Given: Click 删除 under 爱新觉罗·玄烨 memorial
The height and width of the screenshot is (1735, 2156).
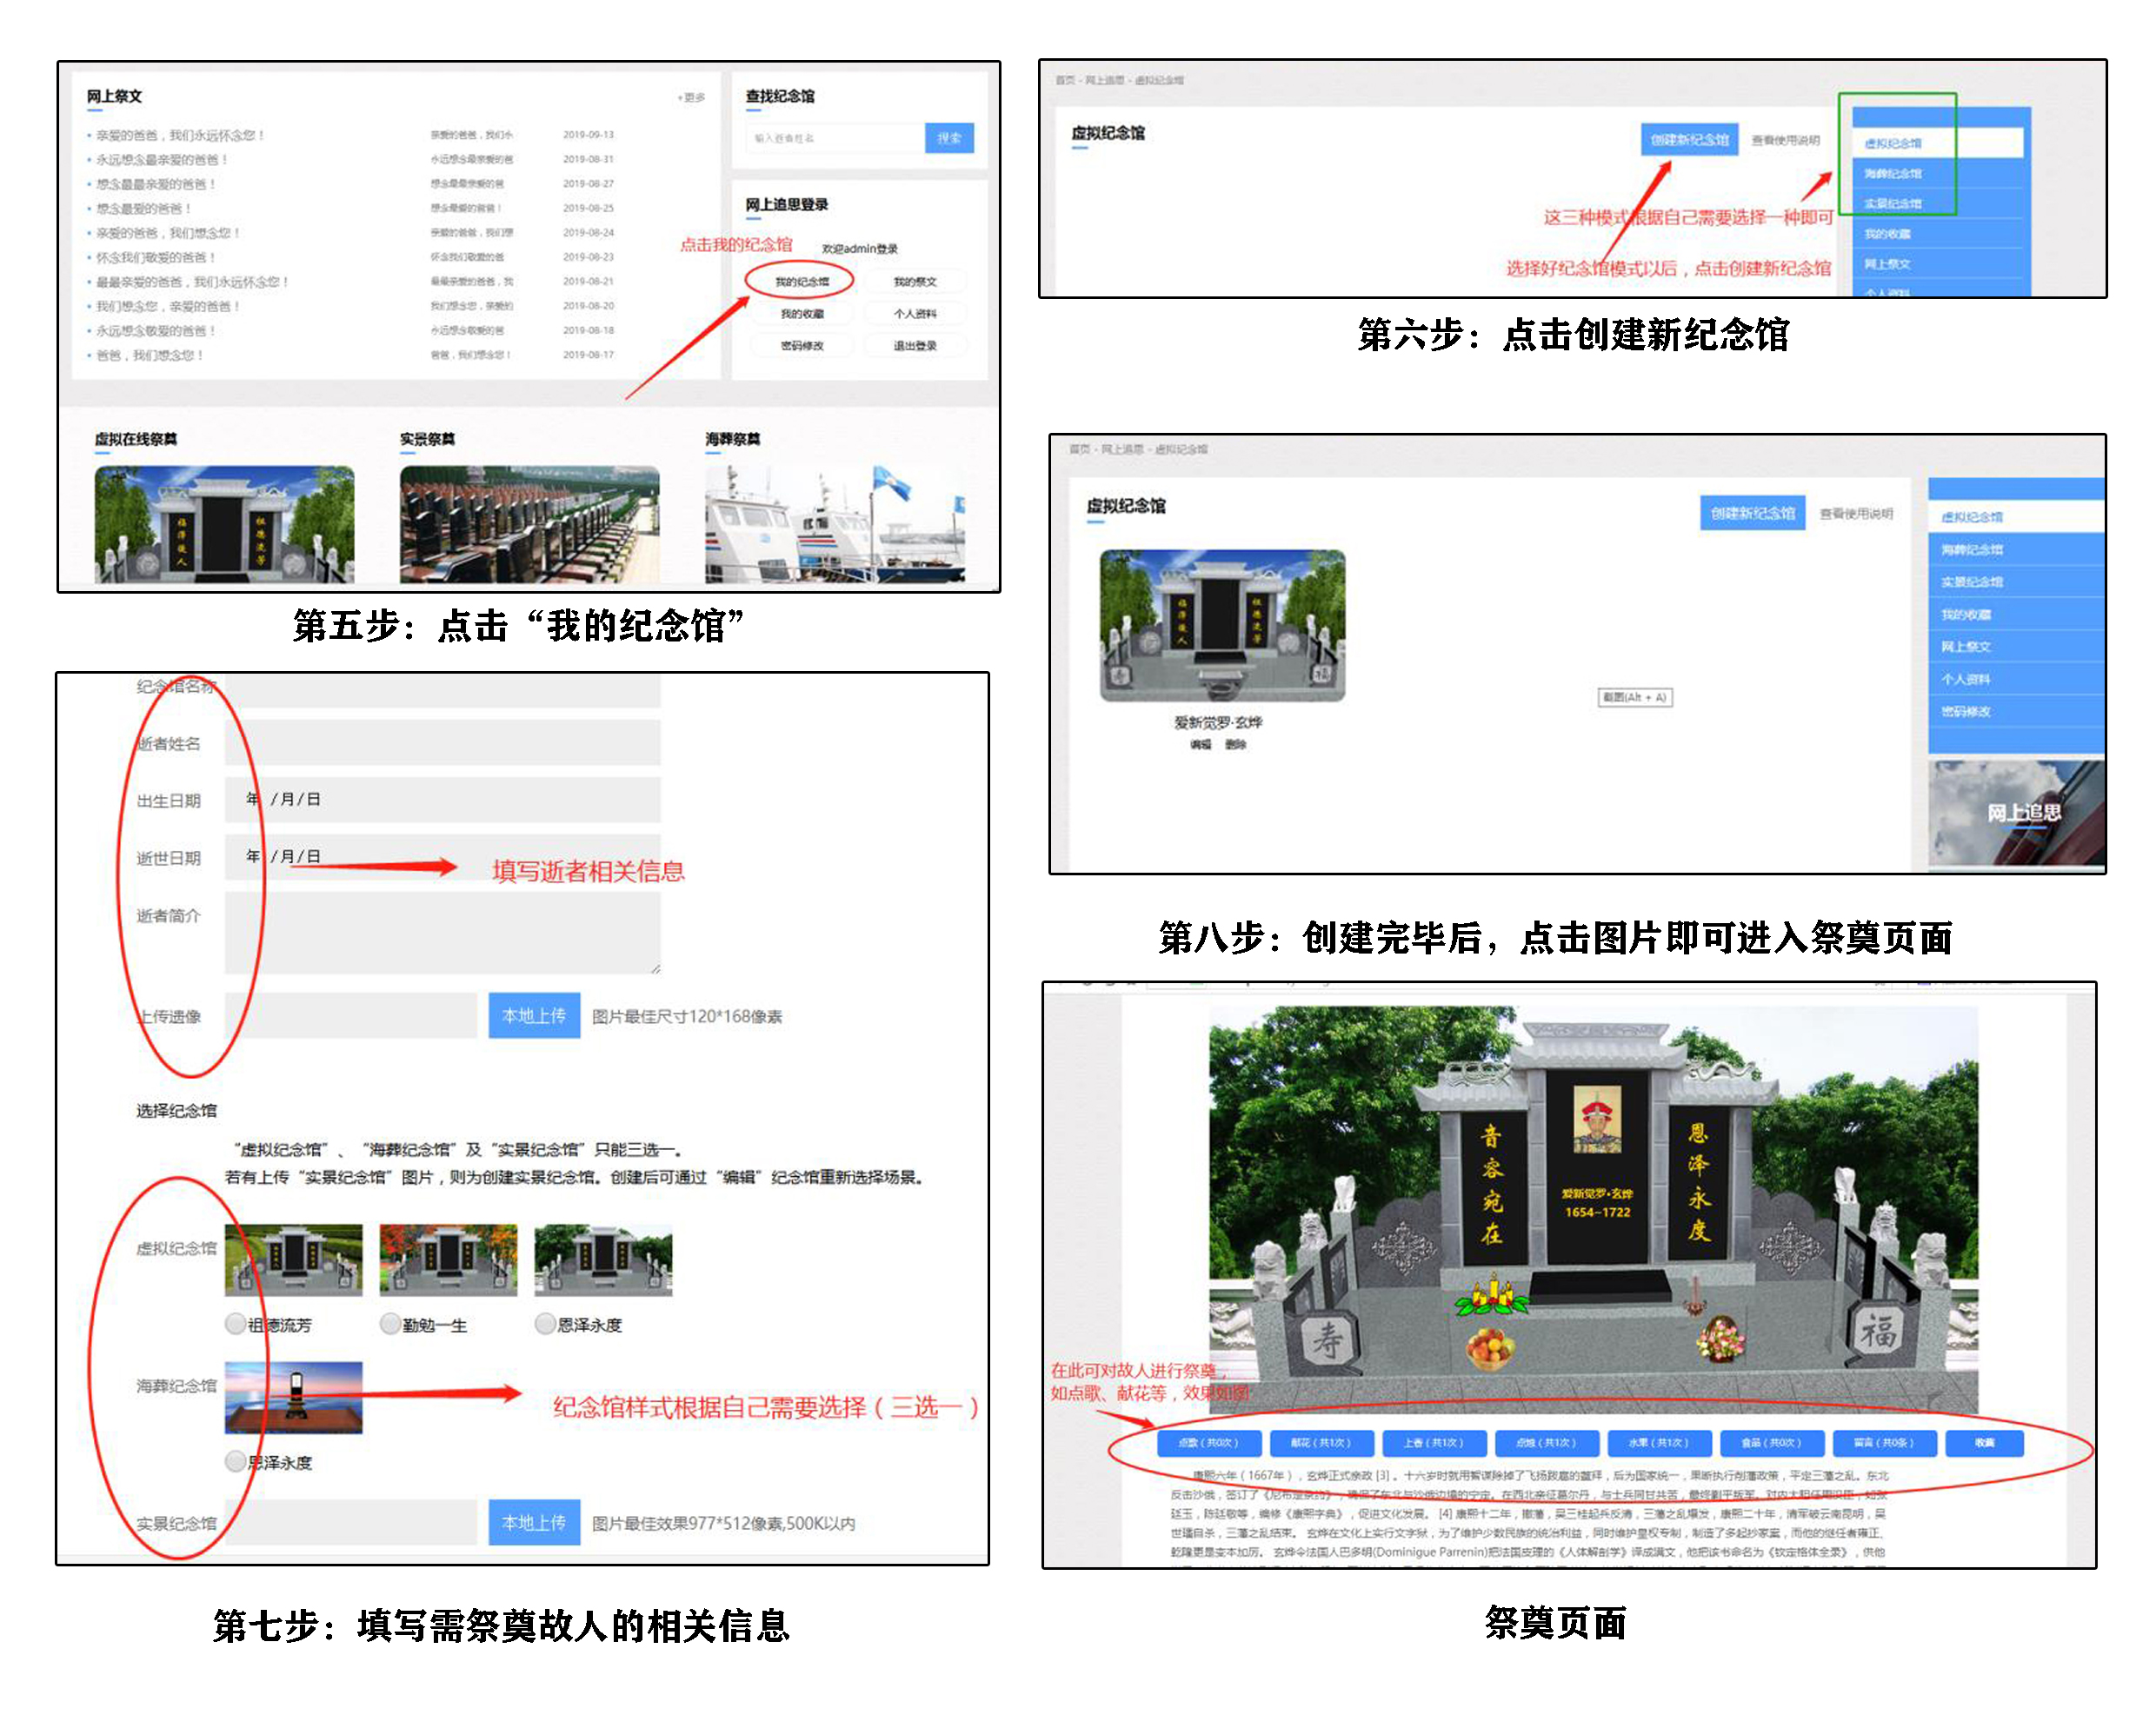Looking at the screenshot, I should click(1235, 745).
